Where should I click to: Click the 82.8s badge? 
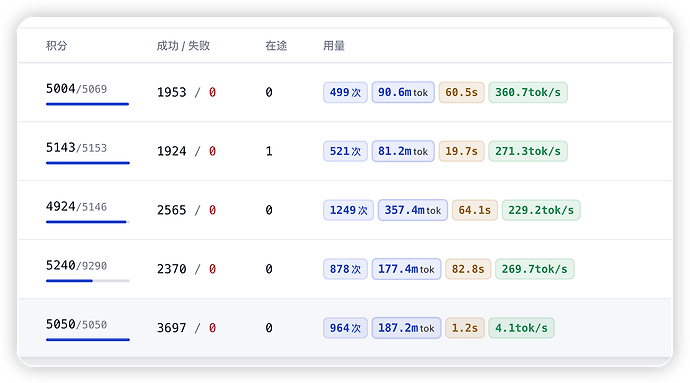(x=468, y=269)
